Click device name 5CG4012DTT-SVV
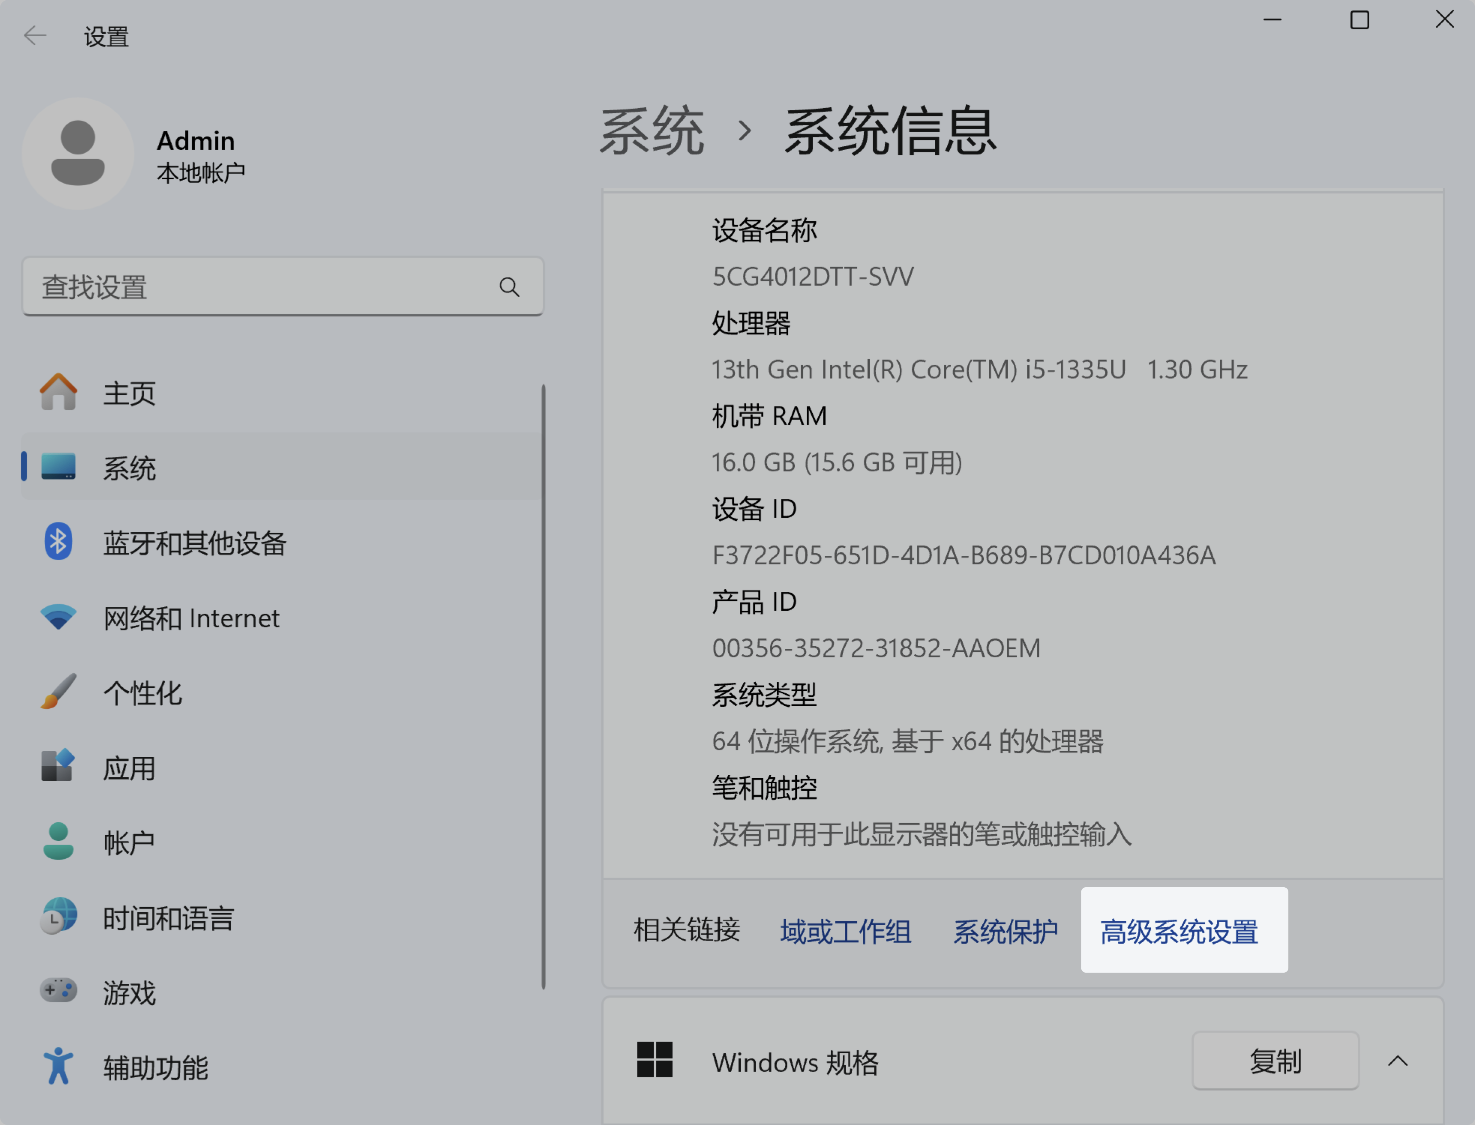The width and height of the screenshot is (1475, 1125). [813, 277]
